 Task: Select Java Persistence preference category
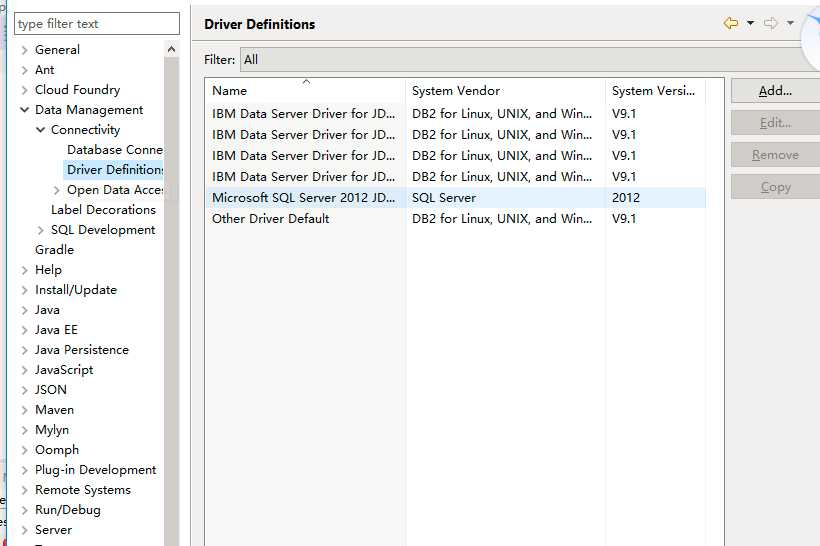tap(82, 350)
